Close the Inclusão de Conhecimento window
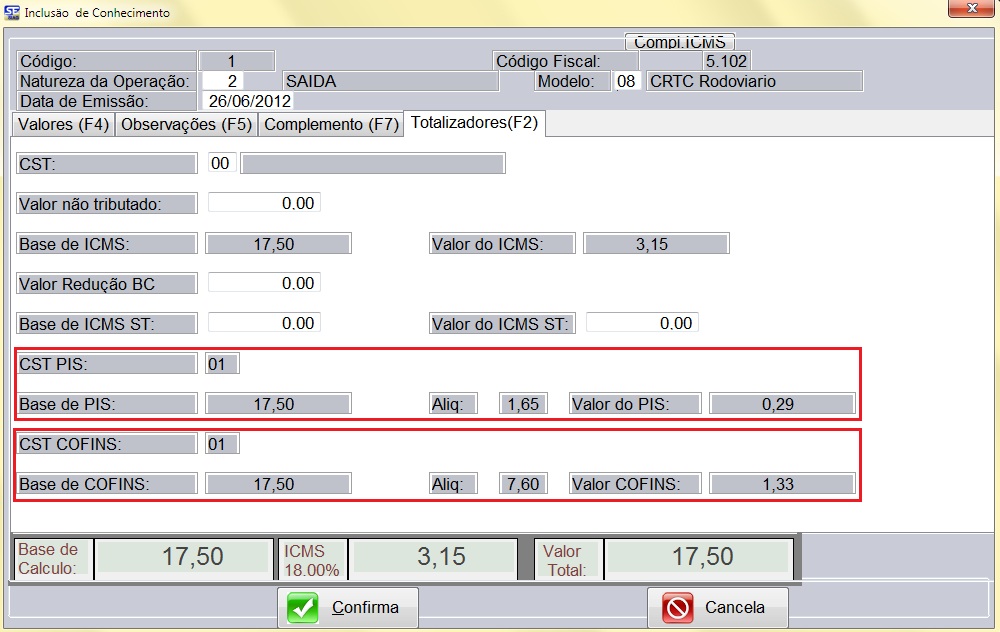 [969, 10]
